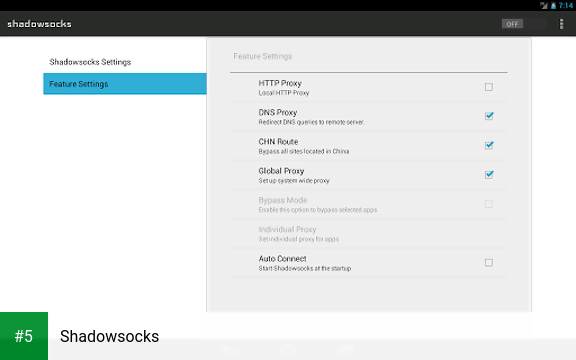The image size is (576, 360).
Task: Click 'Setup system wide proxy' description
Action: [294, 180]
